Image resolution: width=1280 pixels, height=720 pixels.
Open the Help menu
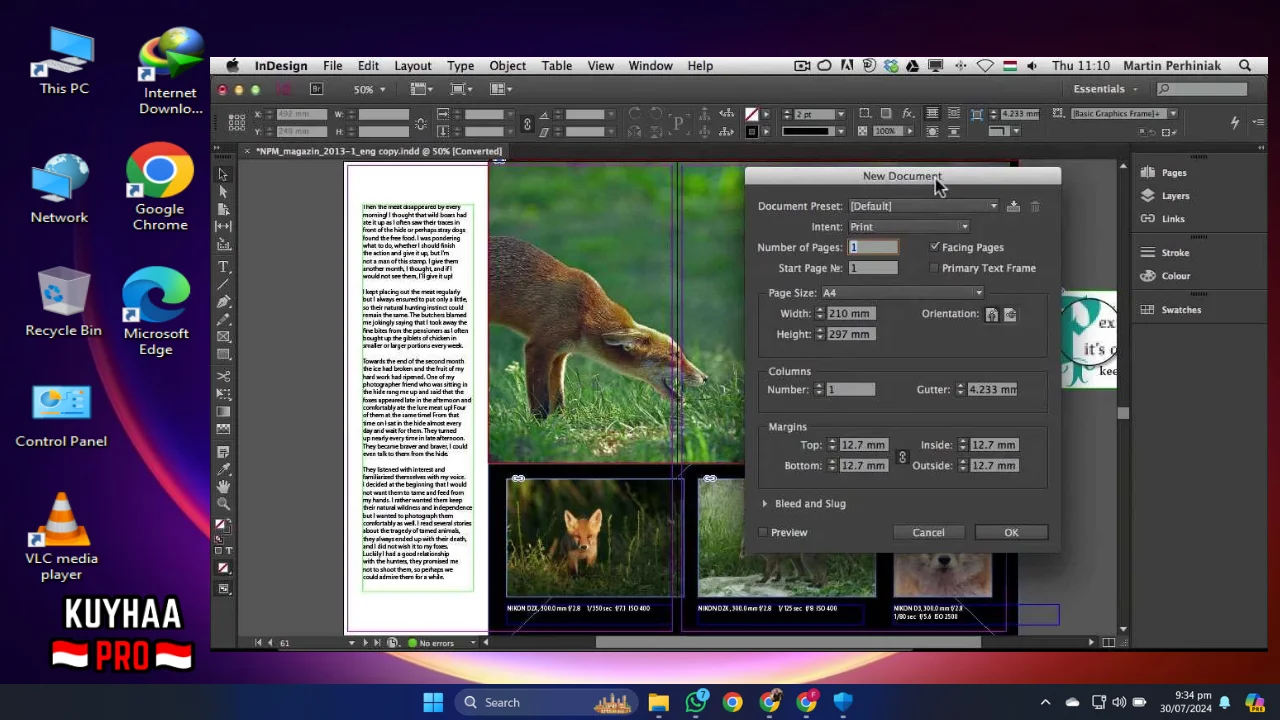(700, 66)
